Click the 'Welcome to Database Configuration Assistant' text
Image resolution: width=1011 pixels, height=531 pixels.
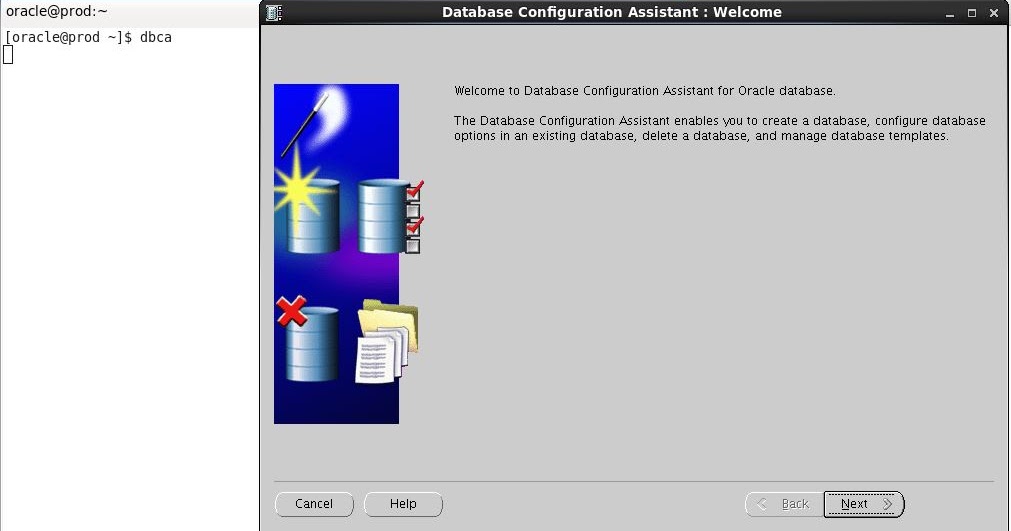click(x=645, y=91)
